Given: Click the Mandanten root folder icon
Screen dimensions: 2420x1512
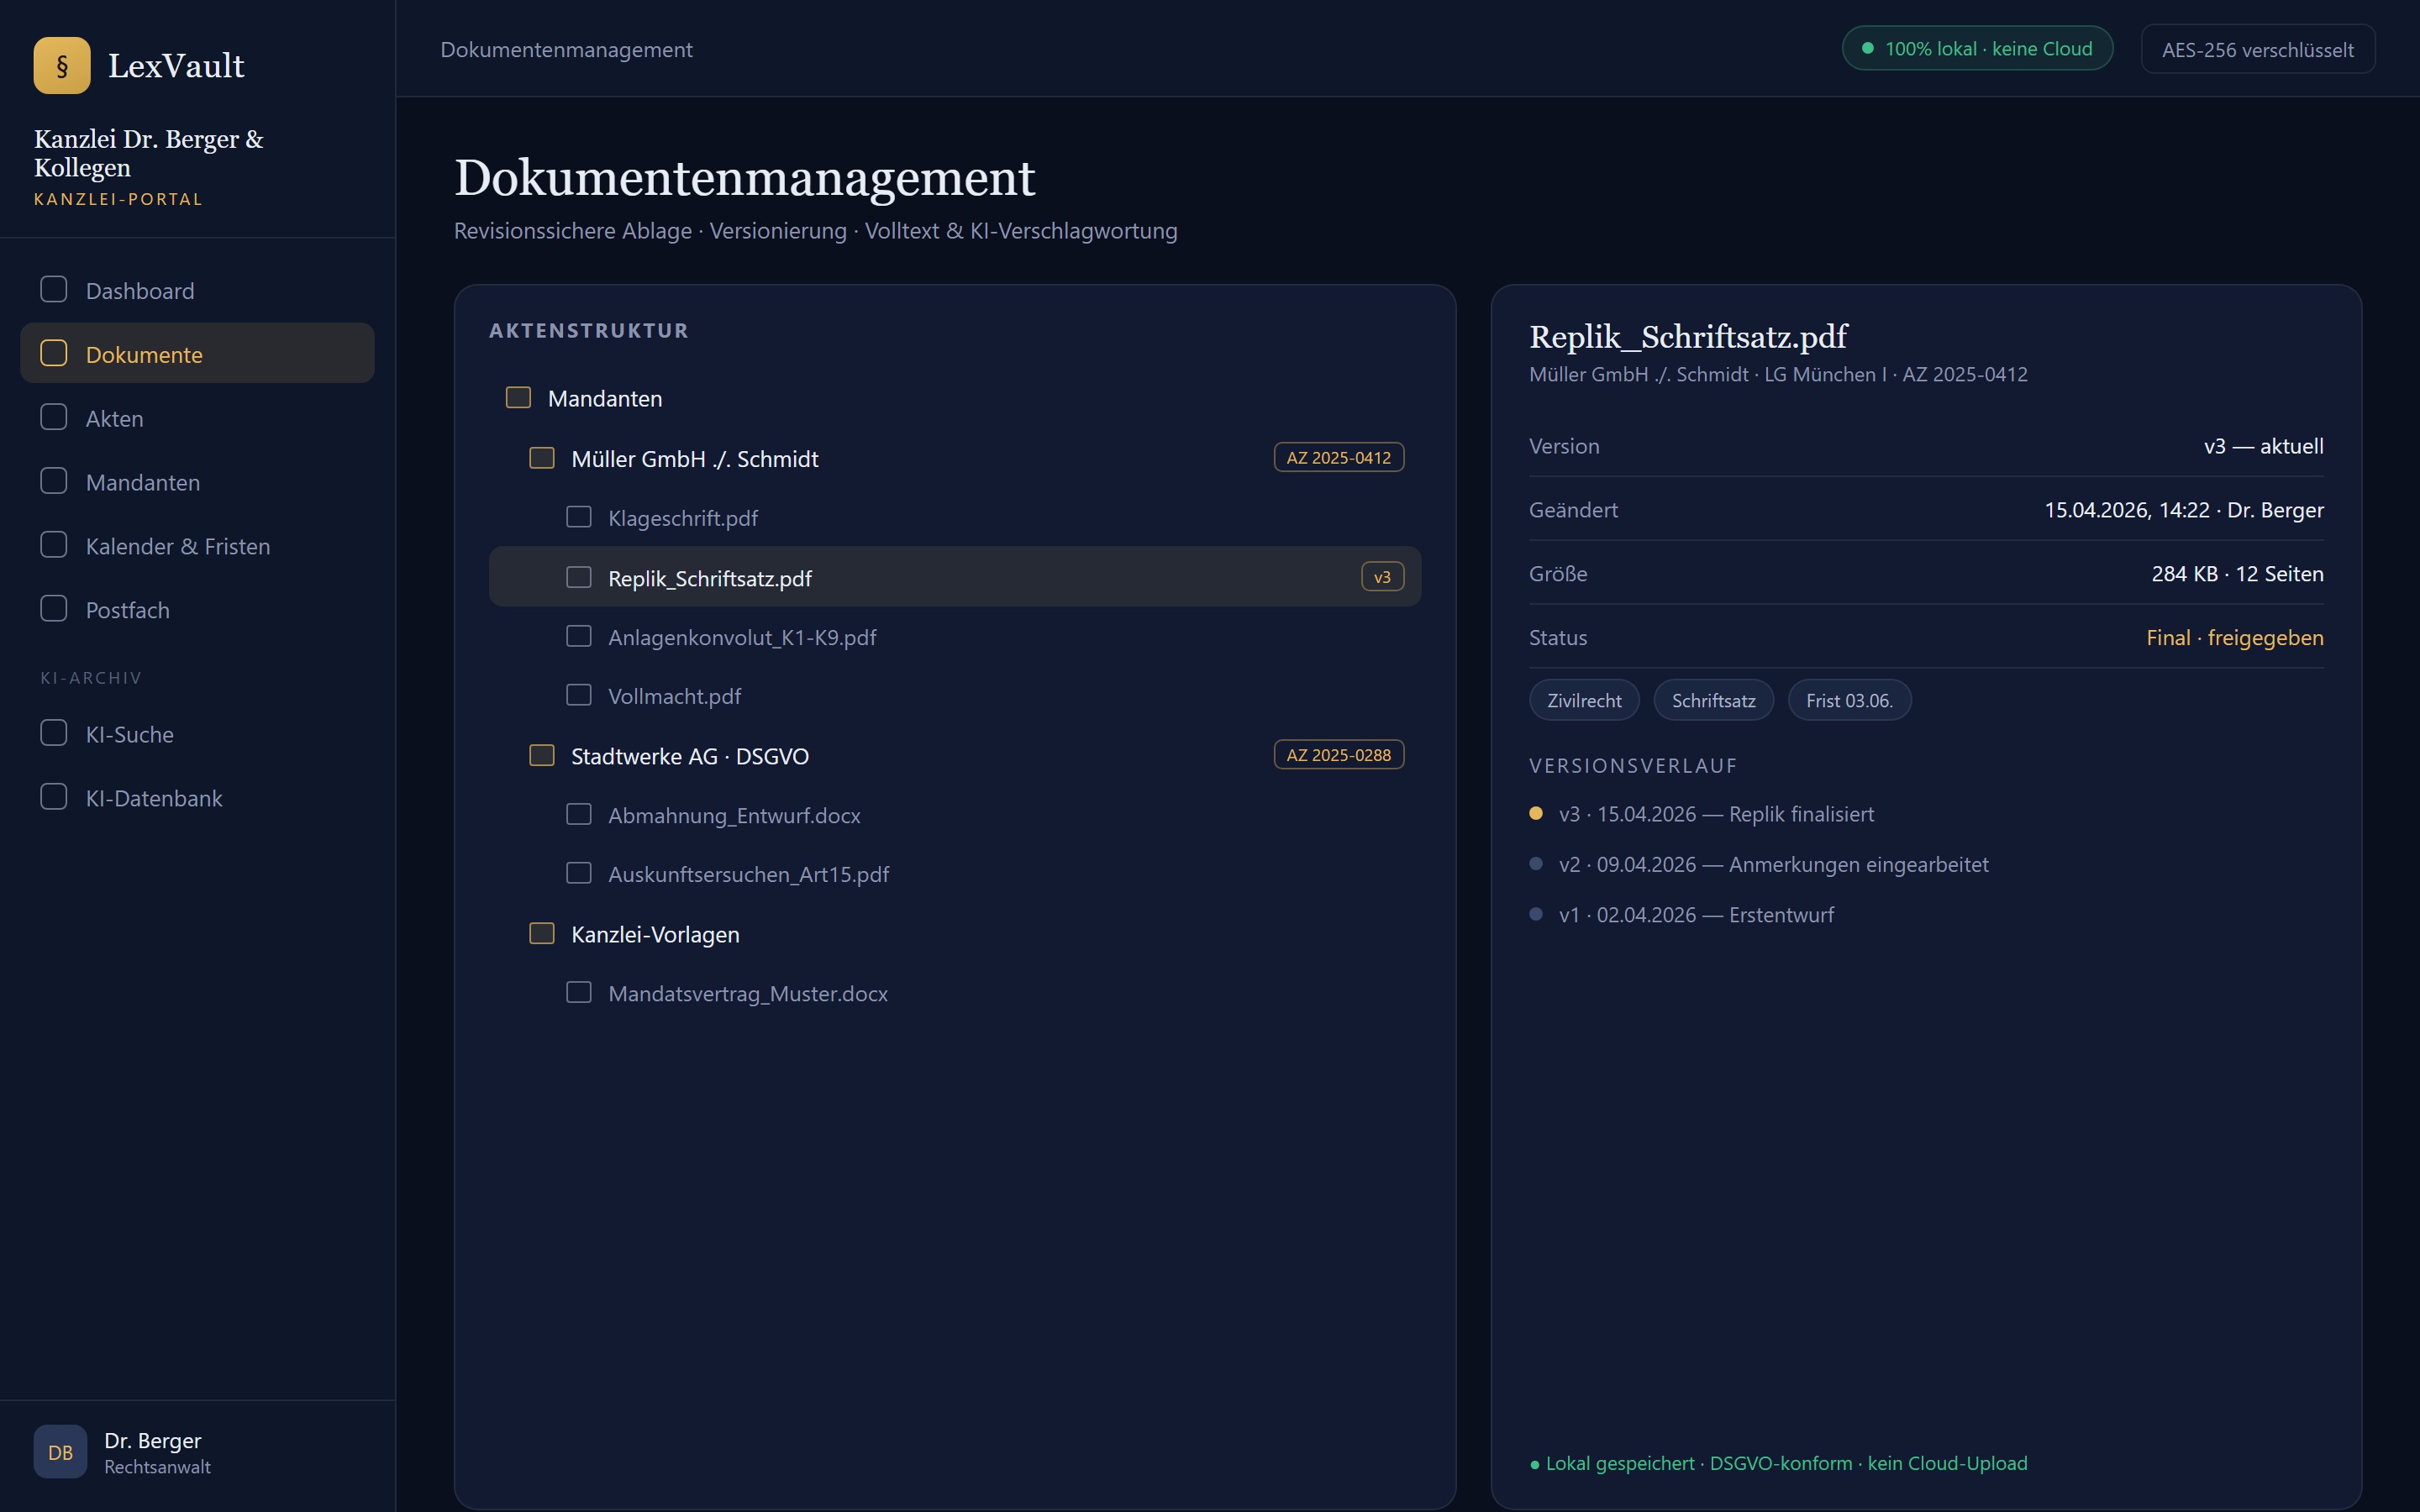Looking at the screenshot, I should (x=518, y=398).
